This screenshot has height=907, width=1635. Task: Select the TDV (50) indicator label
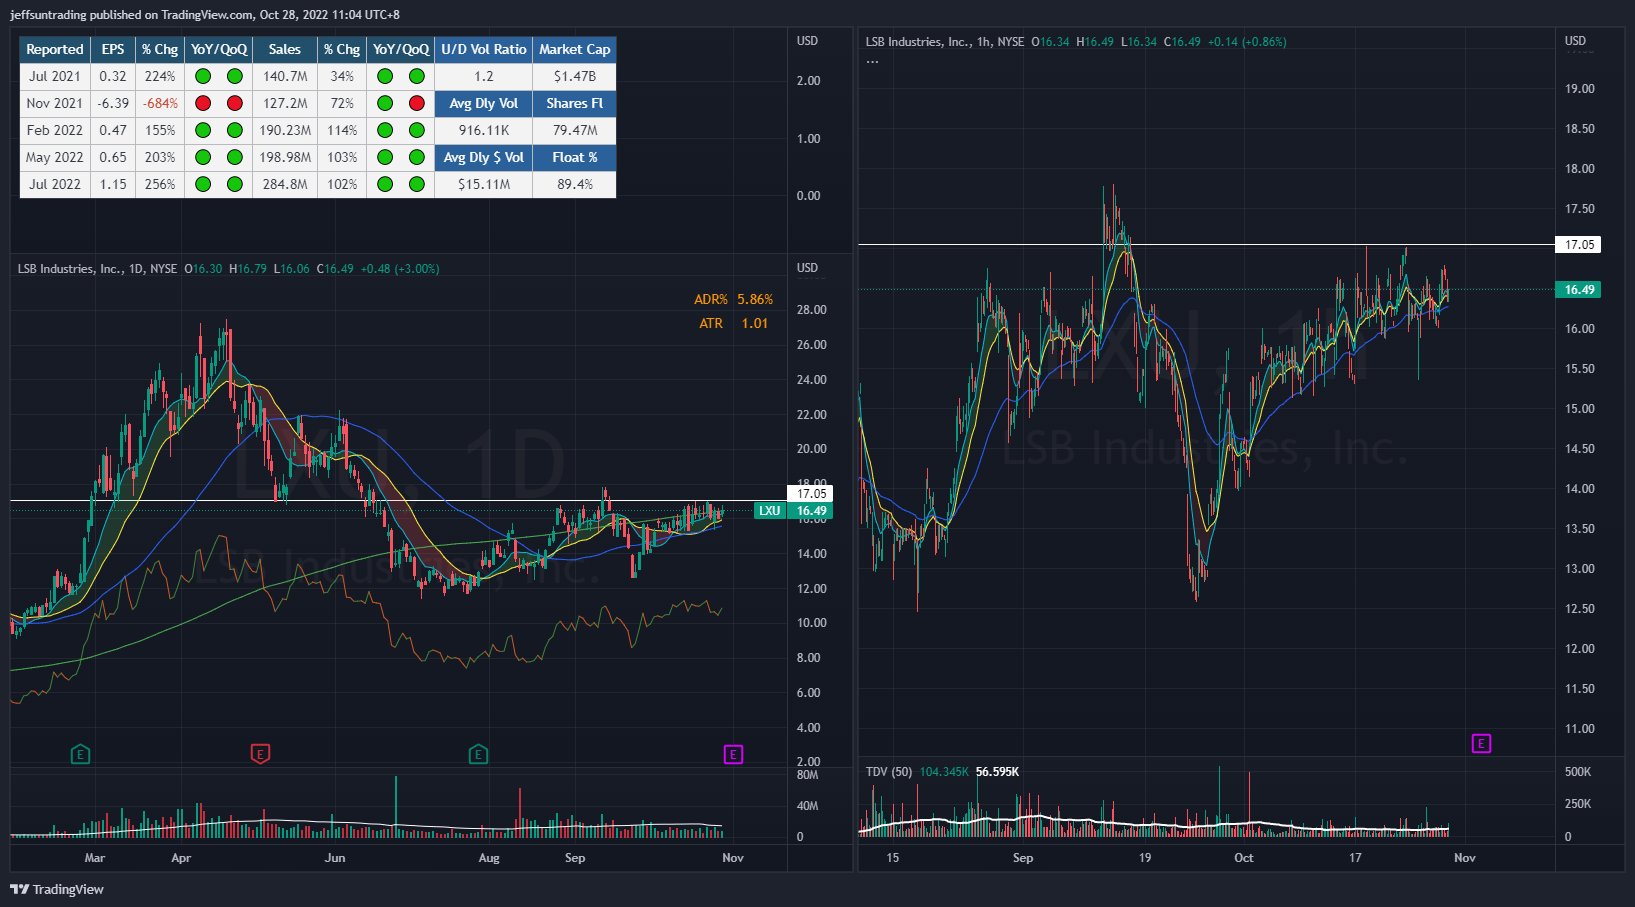pos(889,772)
